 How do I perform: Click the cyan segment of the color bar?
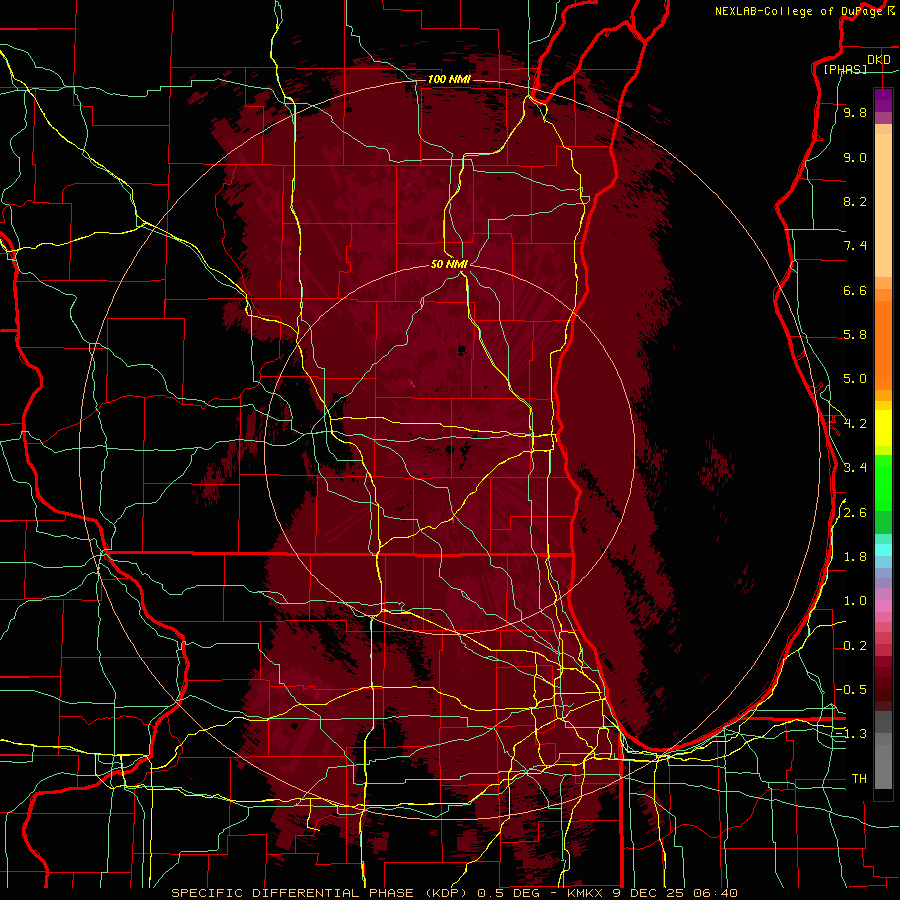883,550
